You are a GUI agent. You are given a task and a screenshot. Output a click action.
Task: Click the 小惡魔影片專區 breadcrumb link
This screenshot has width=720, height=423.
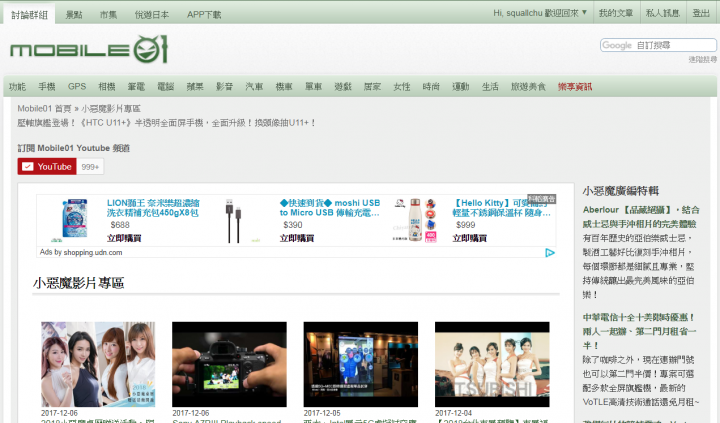point(111,109)
